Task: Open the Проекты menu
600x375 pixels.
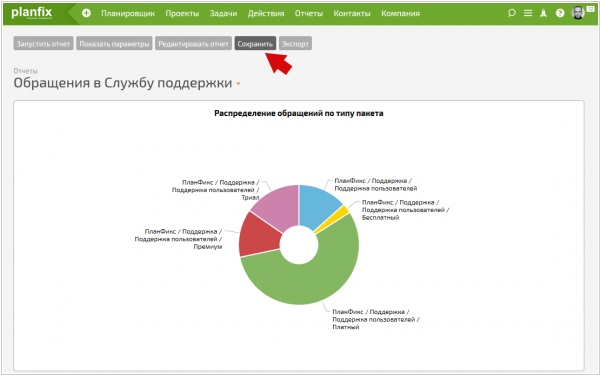Action: coord(182,13)
